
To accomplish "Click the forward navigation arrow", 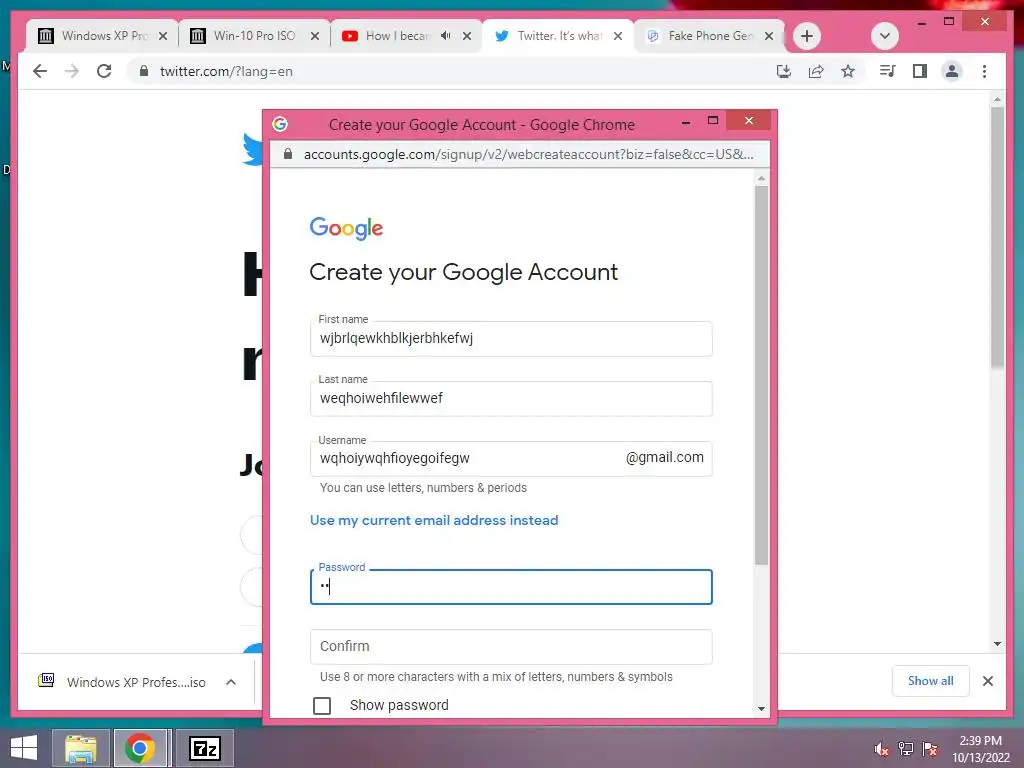I will 72,71.
